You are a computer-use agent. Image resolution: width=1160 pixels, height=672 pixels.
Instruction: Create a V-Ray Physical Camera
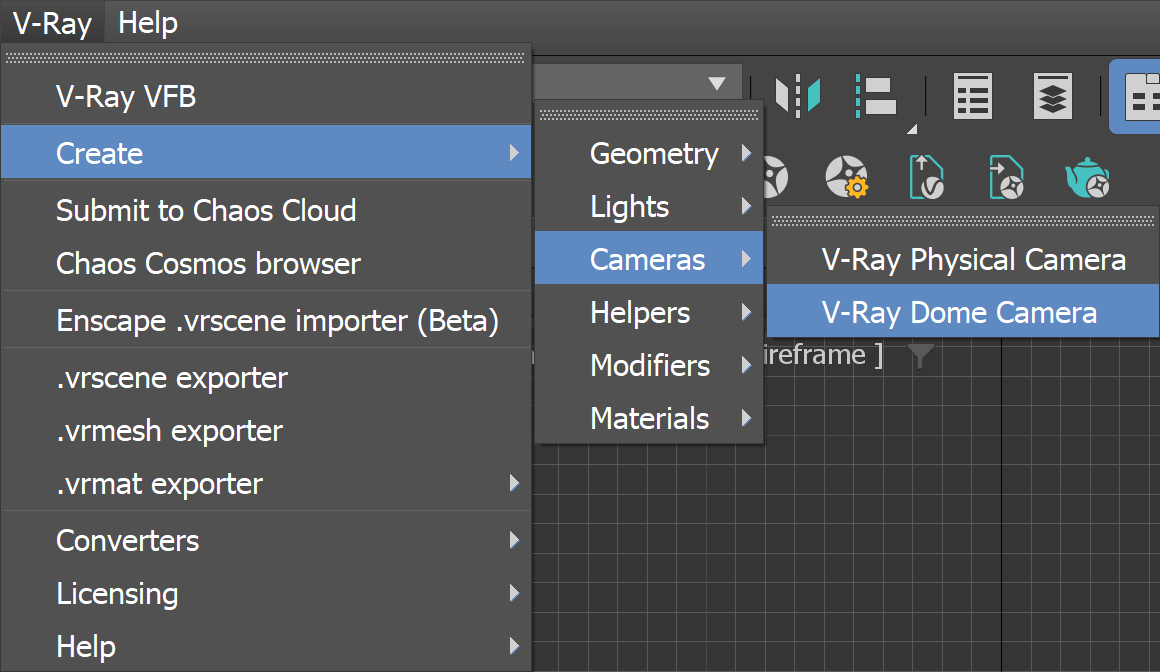point(962,259)
